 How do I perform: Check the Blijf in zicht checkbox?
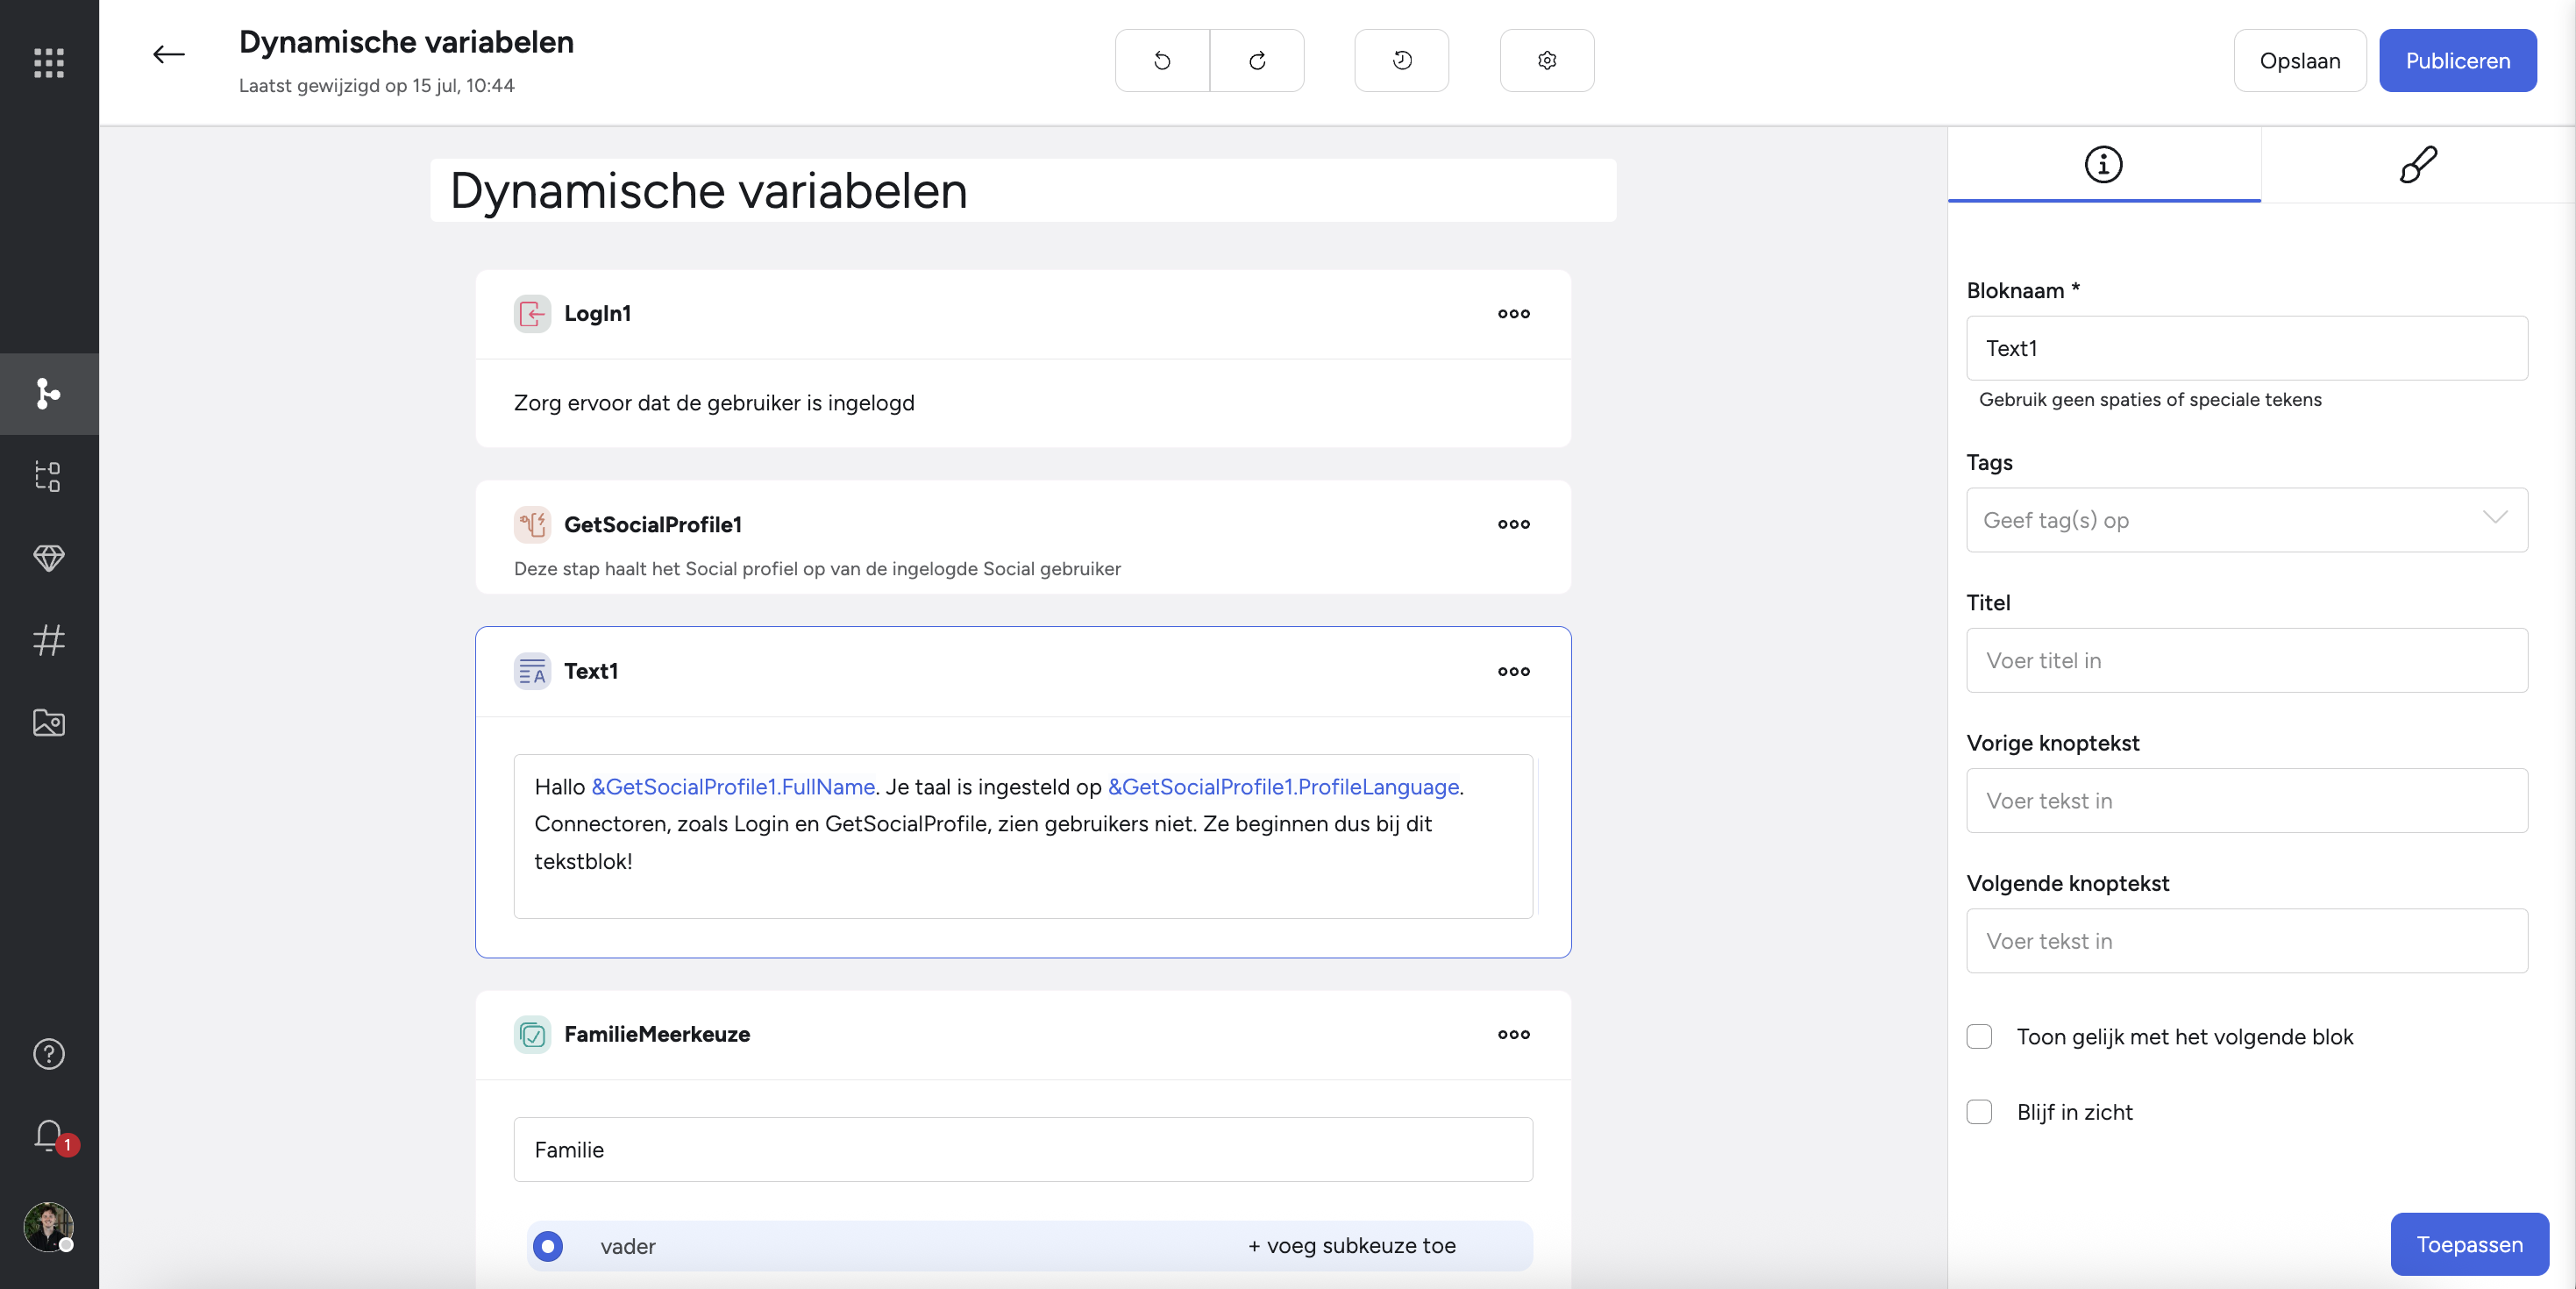coord(1979,1112)
